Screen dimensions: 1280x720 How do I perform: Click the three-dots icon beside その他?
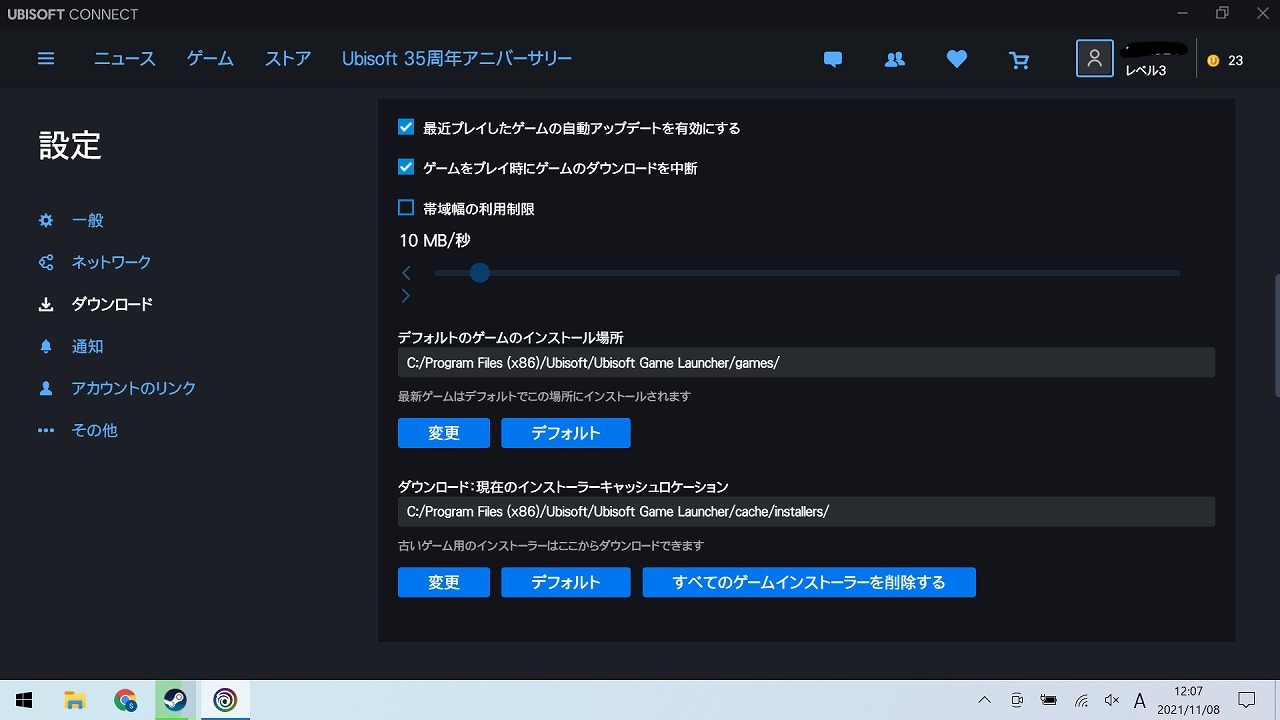point(46,430)
